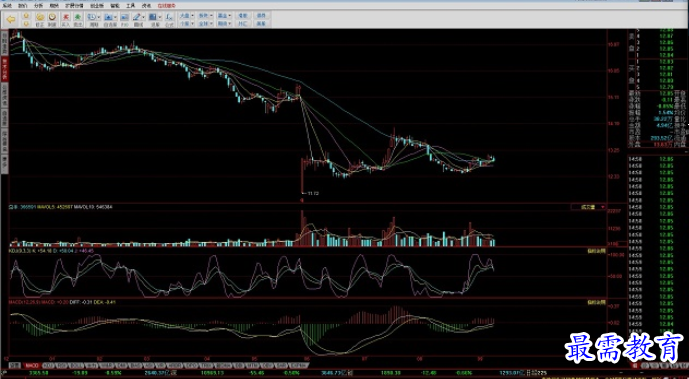Open dropdown arrow next to period icon

click(98, 17)
